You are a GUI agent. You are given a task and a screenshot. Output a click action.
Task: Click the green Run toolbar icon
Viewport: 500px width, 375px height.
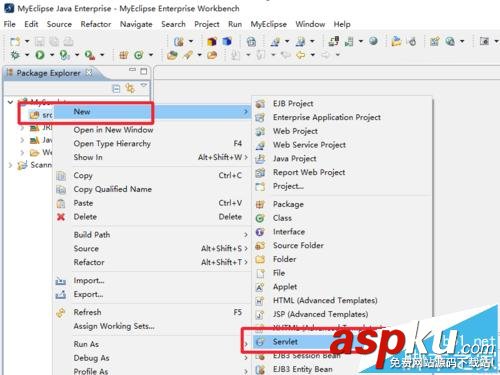40,55
